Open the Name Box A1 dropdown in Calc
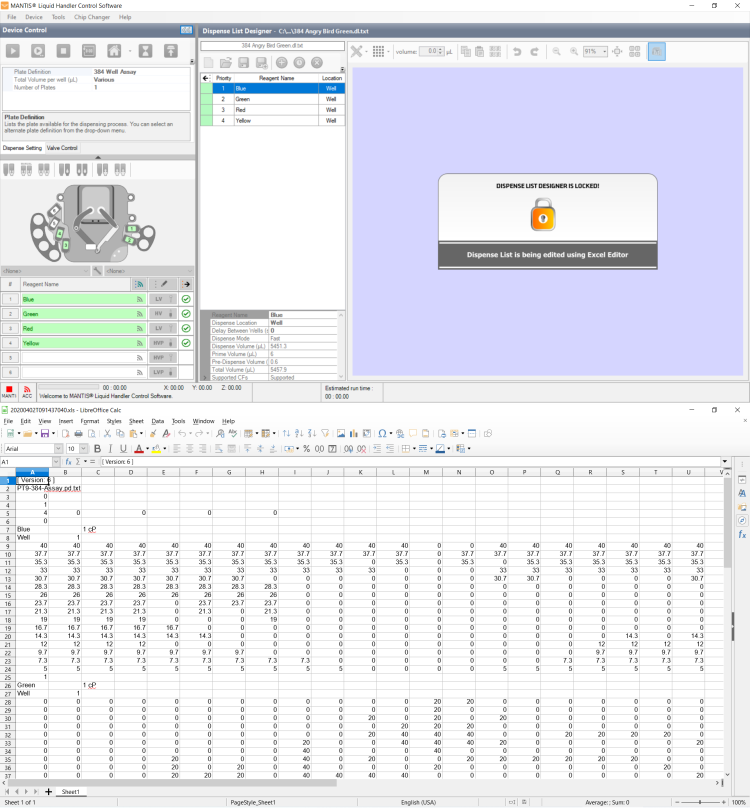 tap(56, 462)
